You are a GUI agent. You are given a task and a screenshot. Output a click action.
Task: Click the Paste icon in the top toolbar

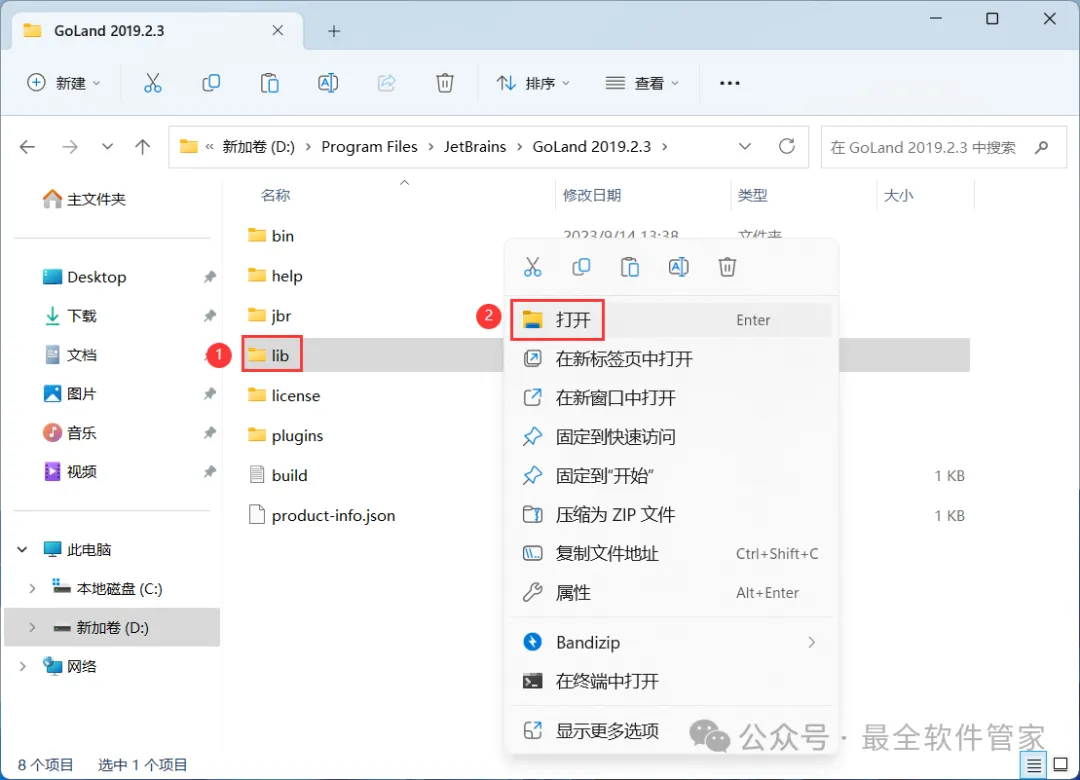point(269,83)
